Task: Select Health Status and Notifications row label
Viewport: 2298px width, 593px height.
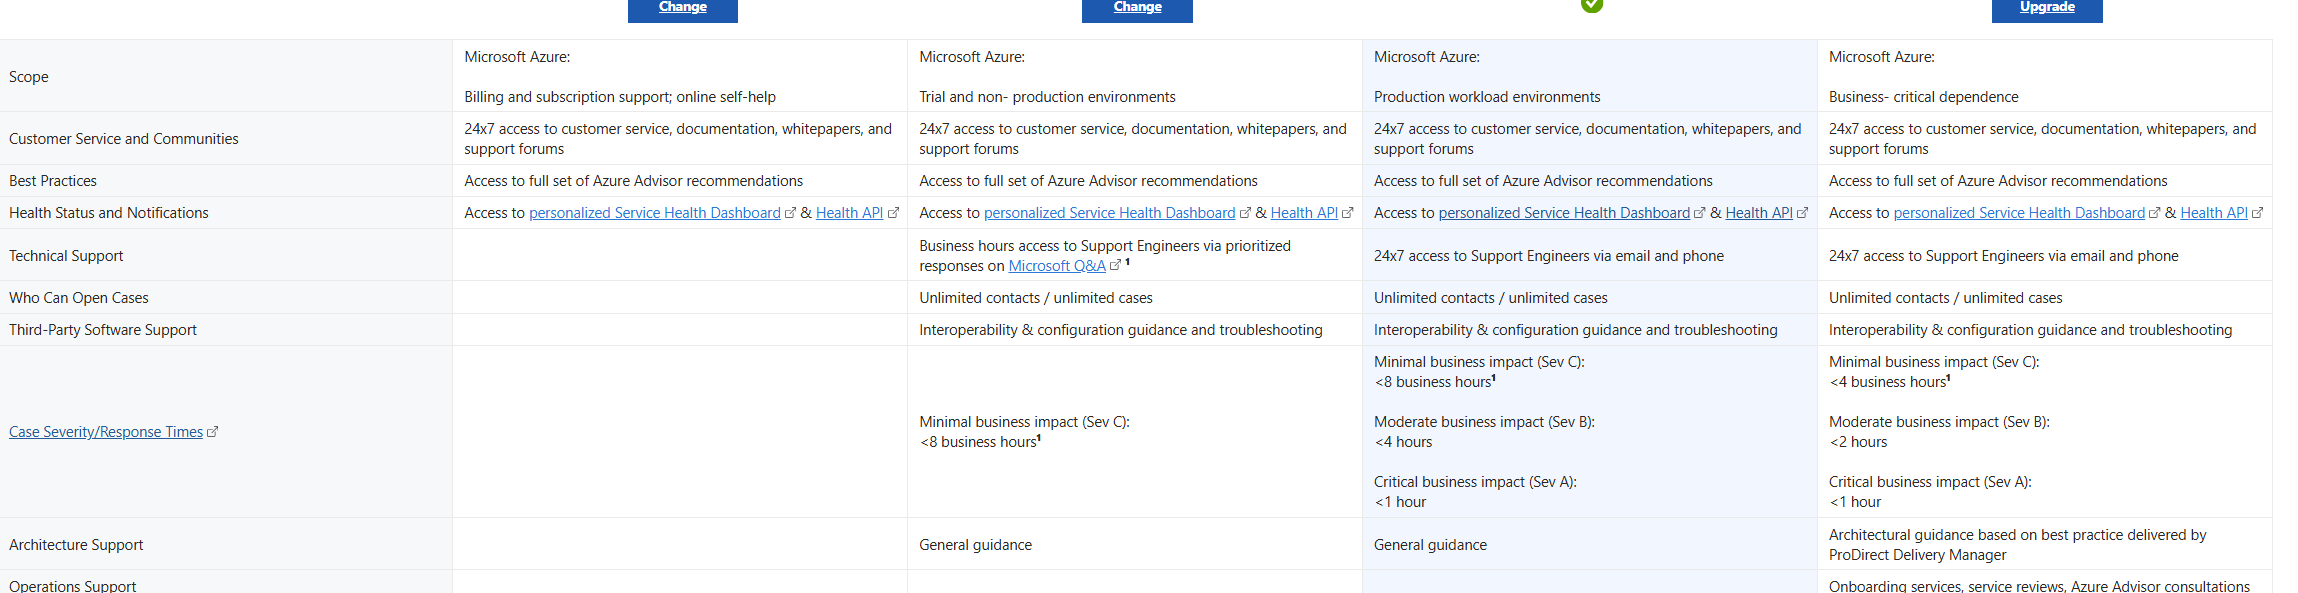Action: point(109,213)
